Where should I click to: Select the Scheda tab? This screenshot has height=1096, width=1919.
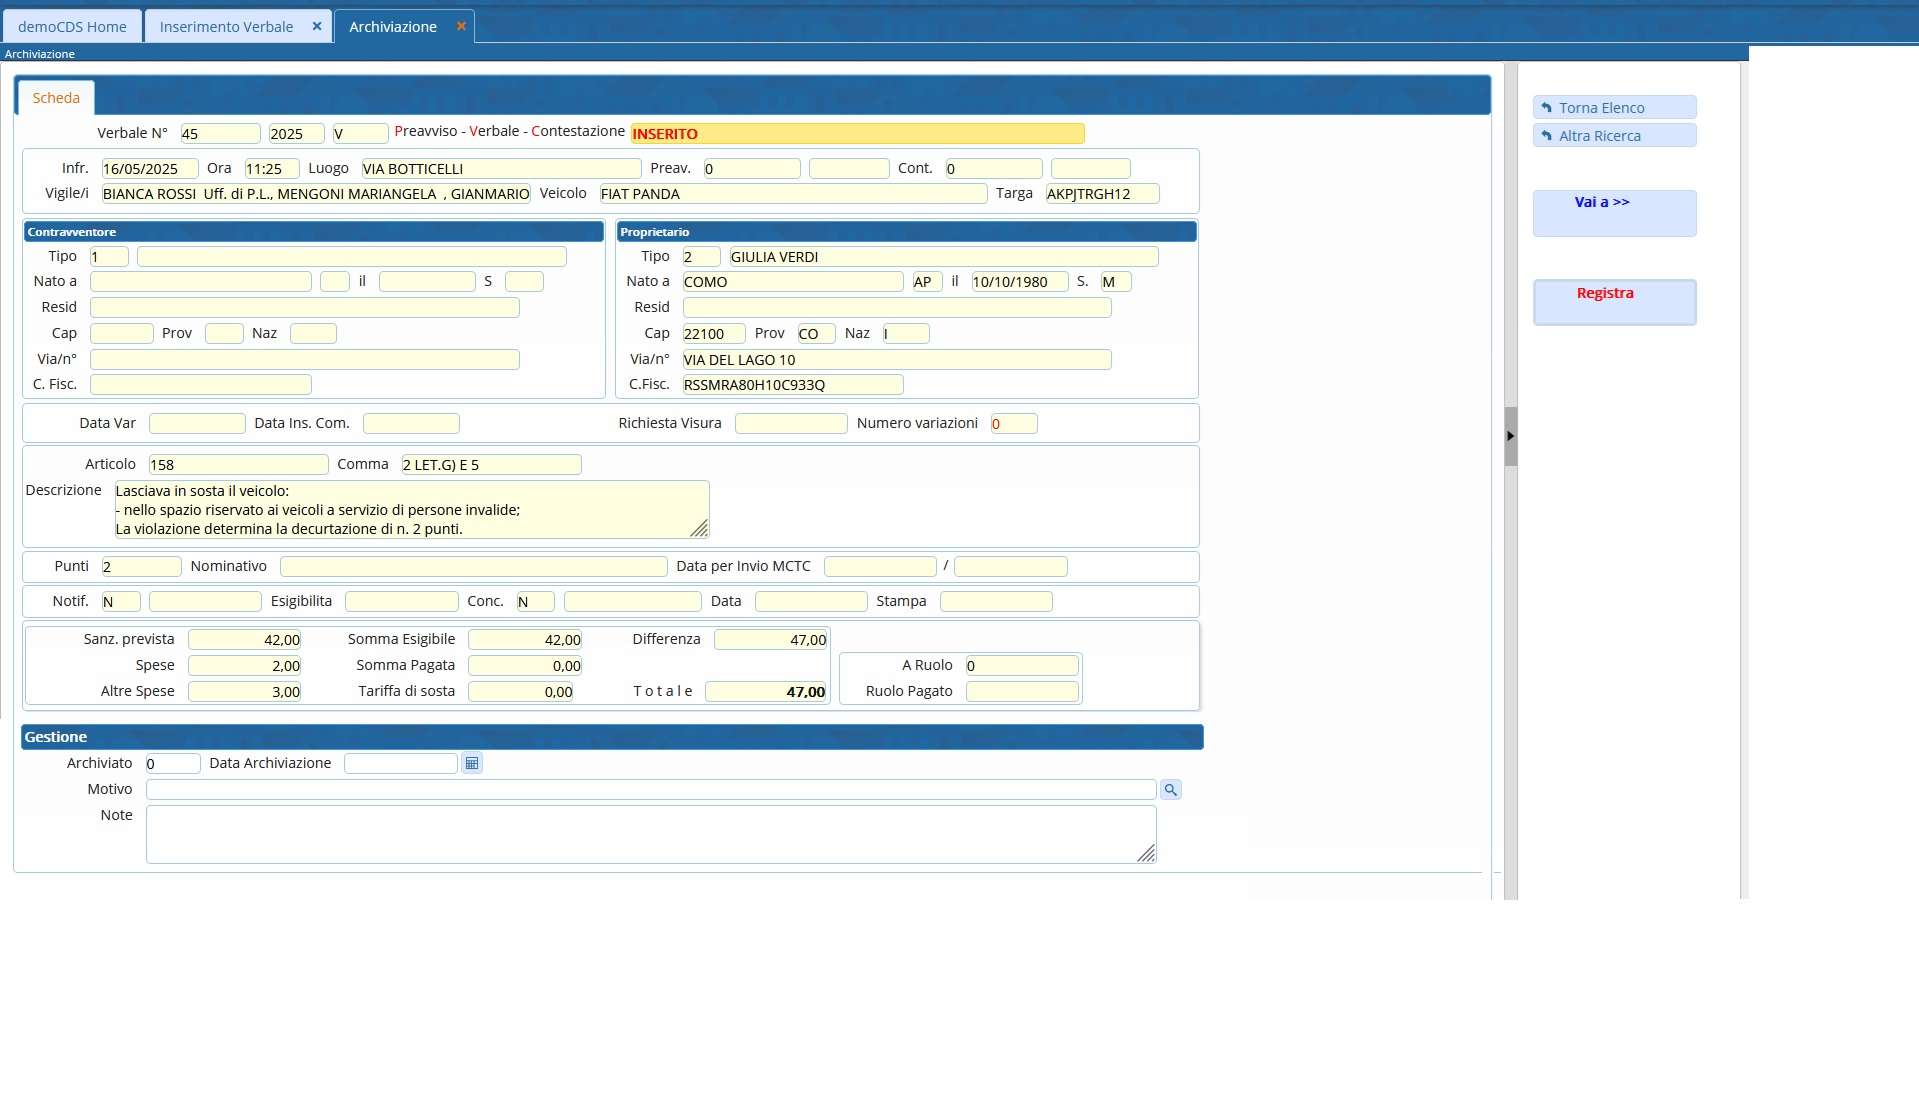coord(56,98)
